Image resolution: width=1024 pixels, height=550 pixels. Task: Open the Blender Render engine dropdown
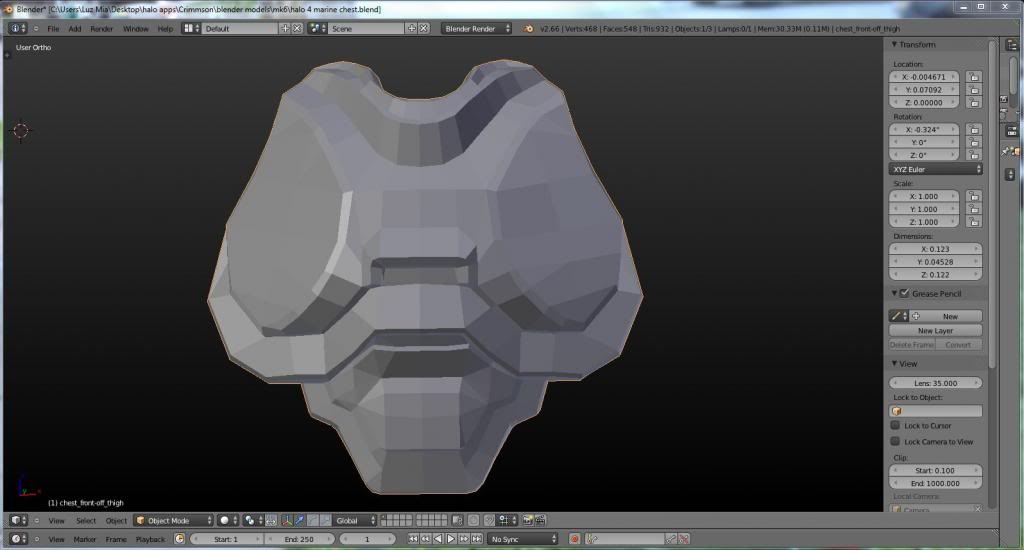476,29
